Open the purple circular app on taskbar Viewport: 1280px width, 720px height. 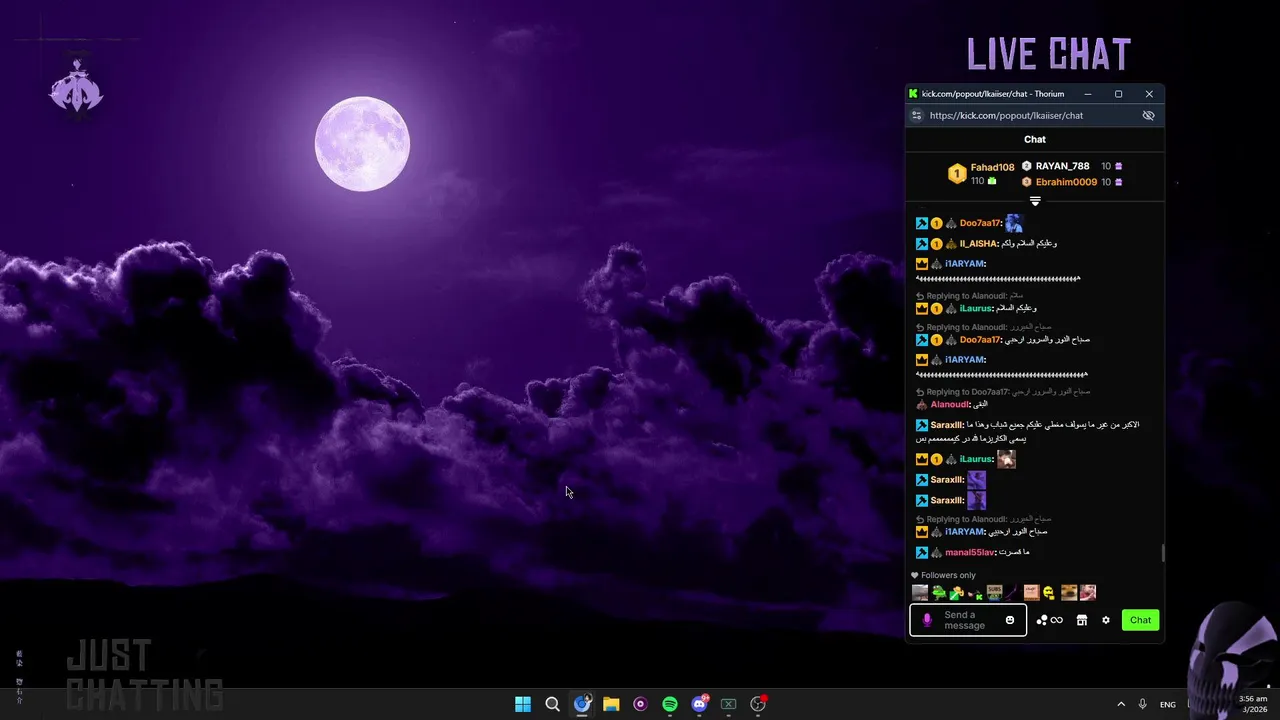tap(640, 704)
